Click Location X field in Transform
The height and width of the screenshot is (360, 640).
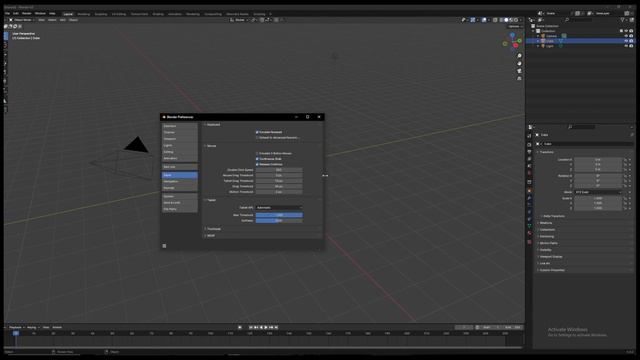tap(598, 160)
